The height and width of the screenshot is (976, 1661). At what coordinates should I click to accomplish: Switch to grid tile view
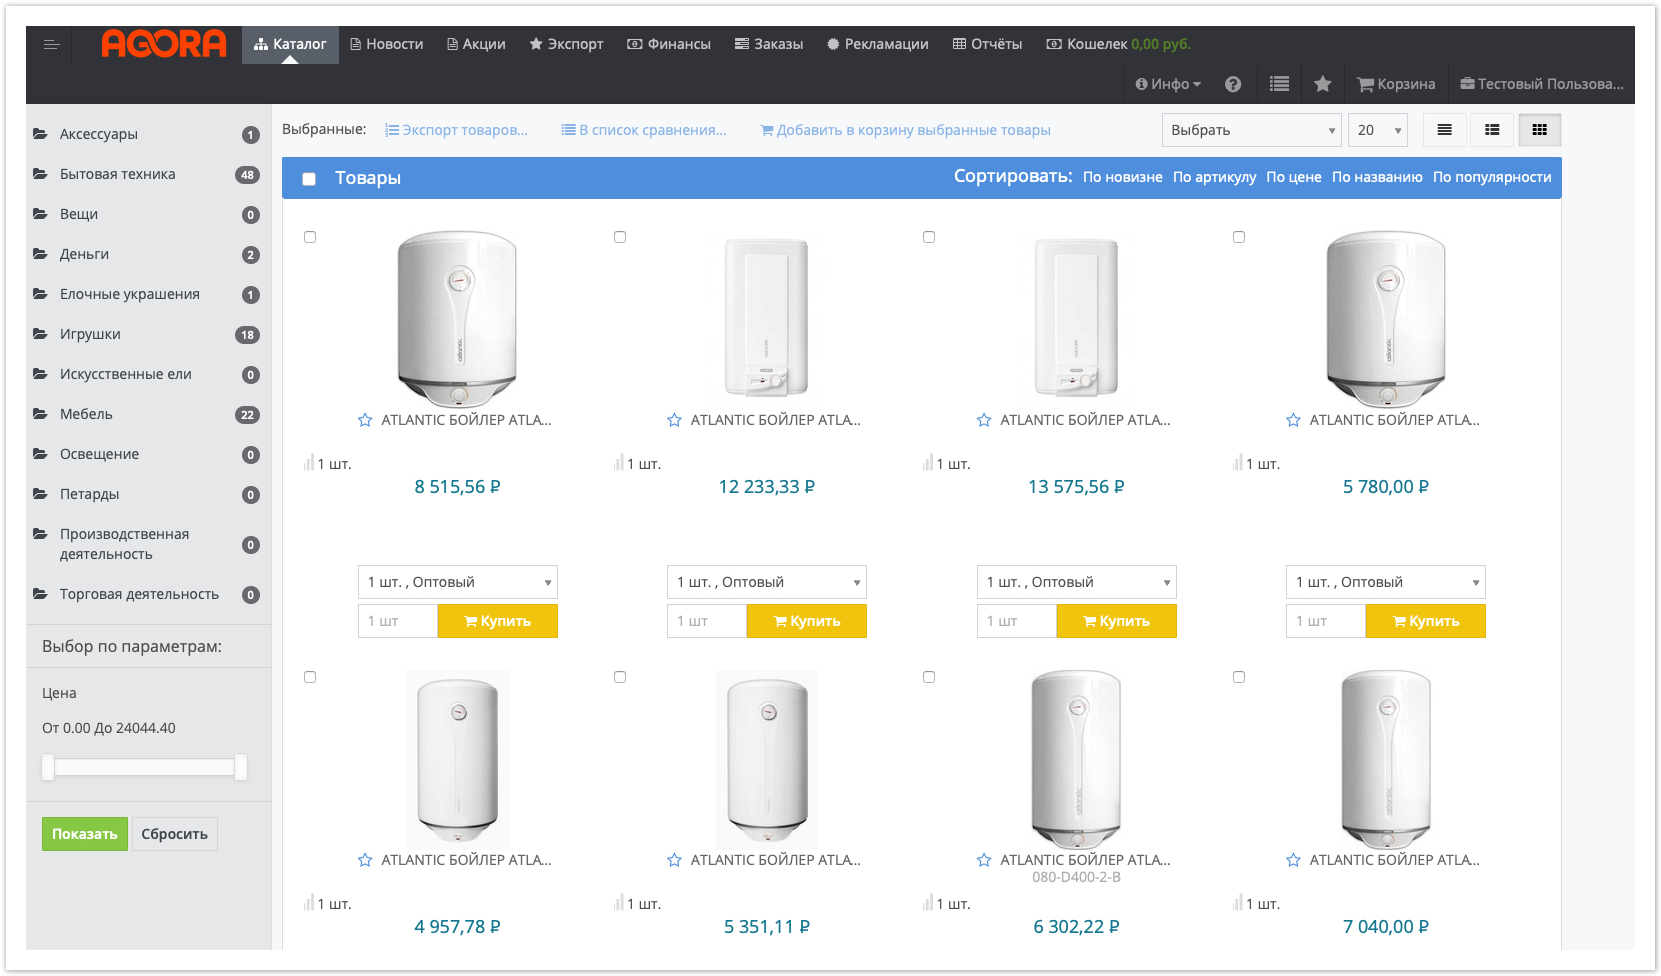(1540, 130)
